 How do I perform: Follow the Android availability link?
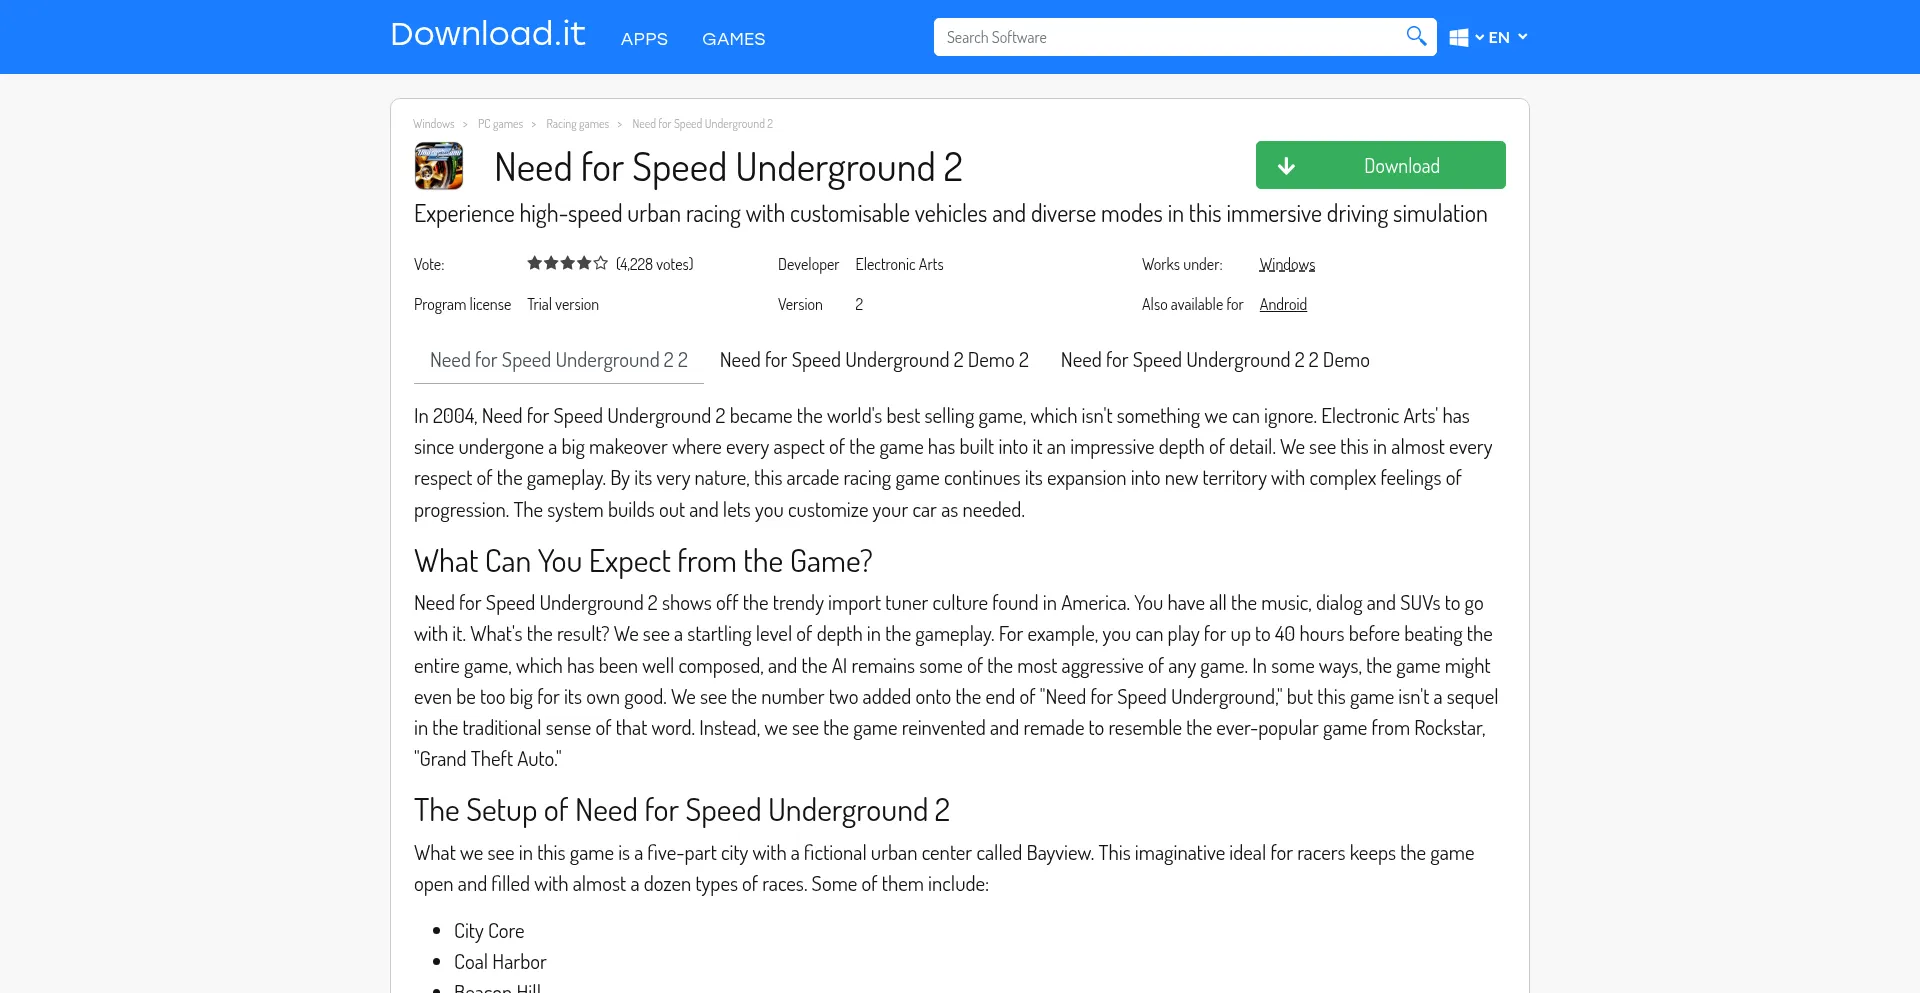1283,305
